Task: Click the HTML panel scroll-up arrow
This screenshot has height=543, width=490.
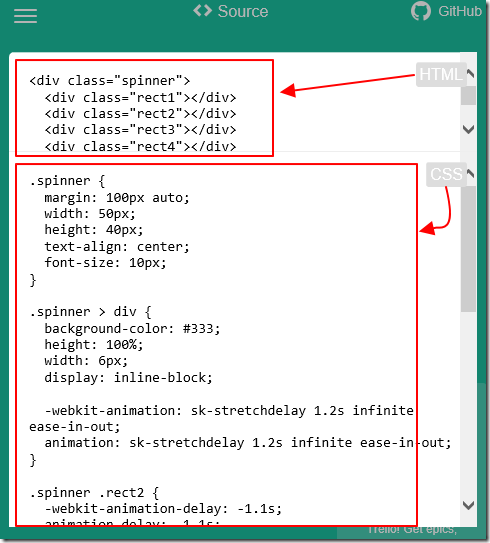Action: pos(470,73)
